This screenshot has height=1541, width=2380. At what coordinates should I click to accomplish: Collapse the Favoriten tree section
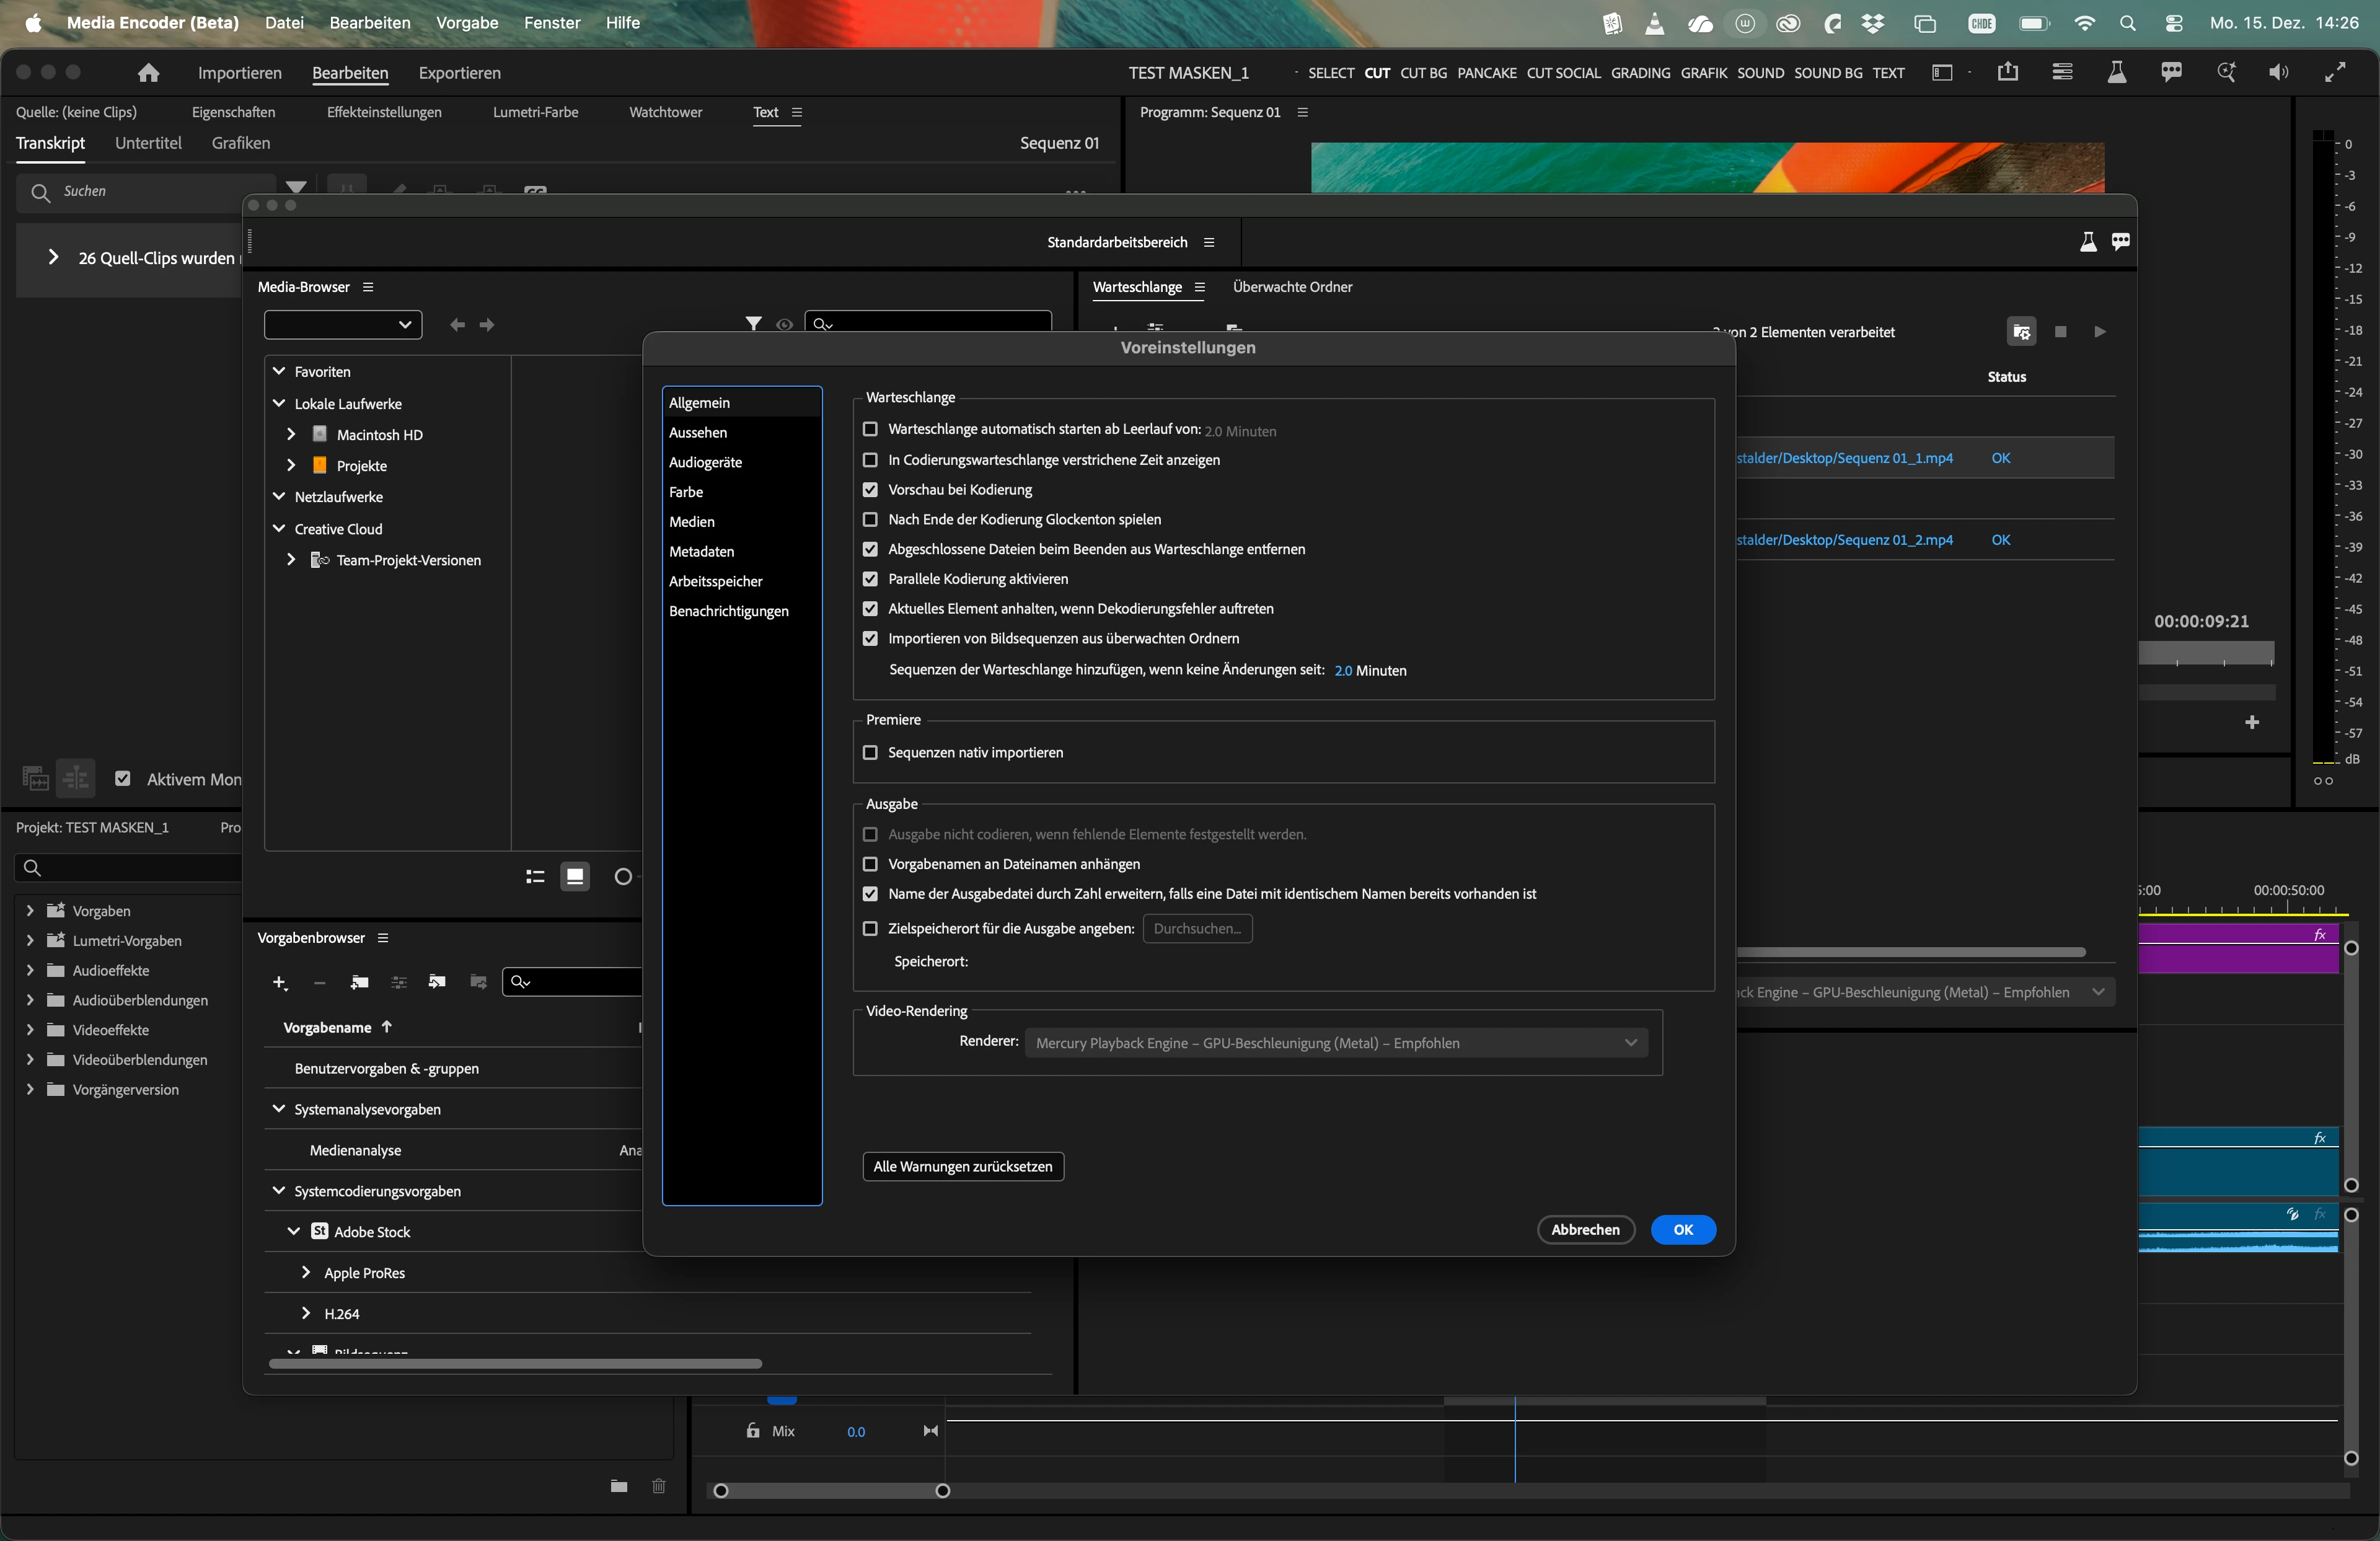tap(279, 371)
